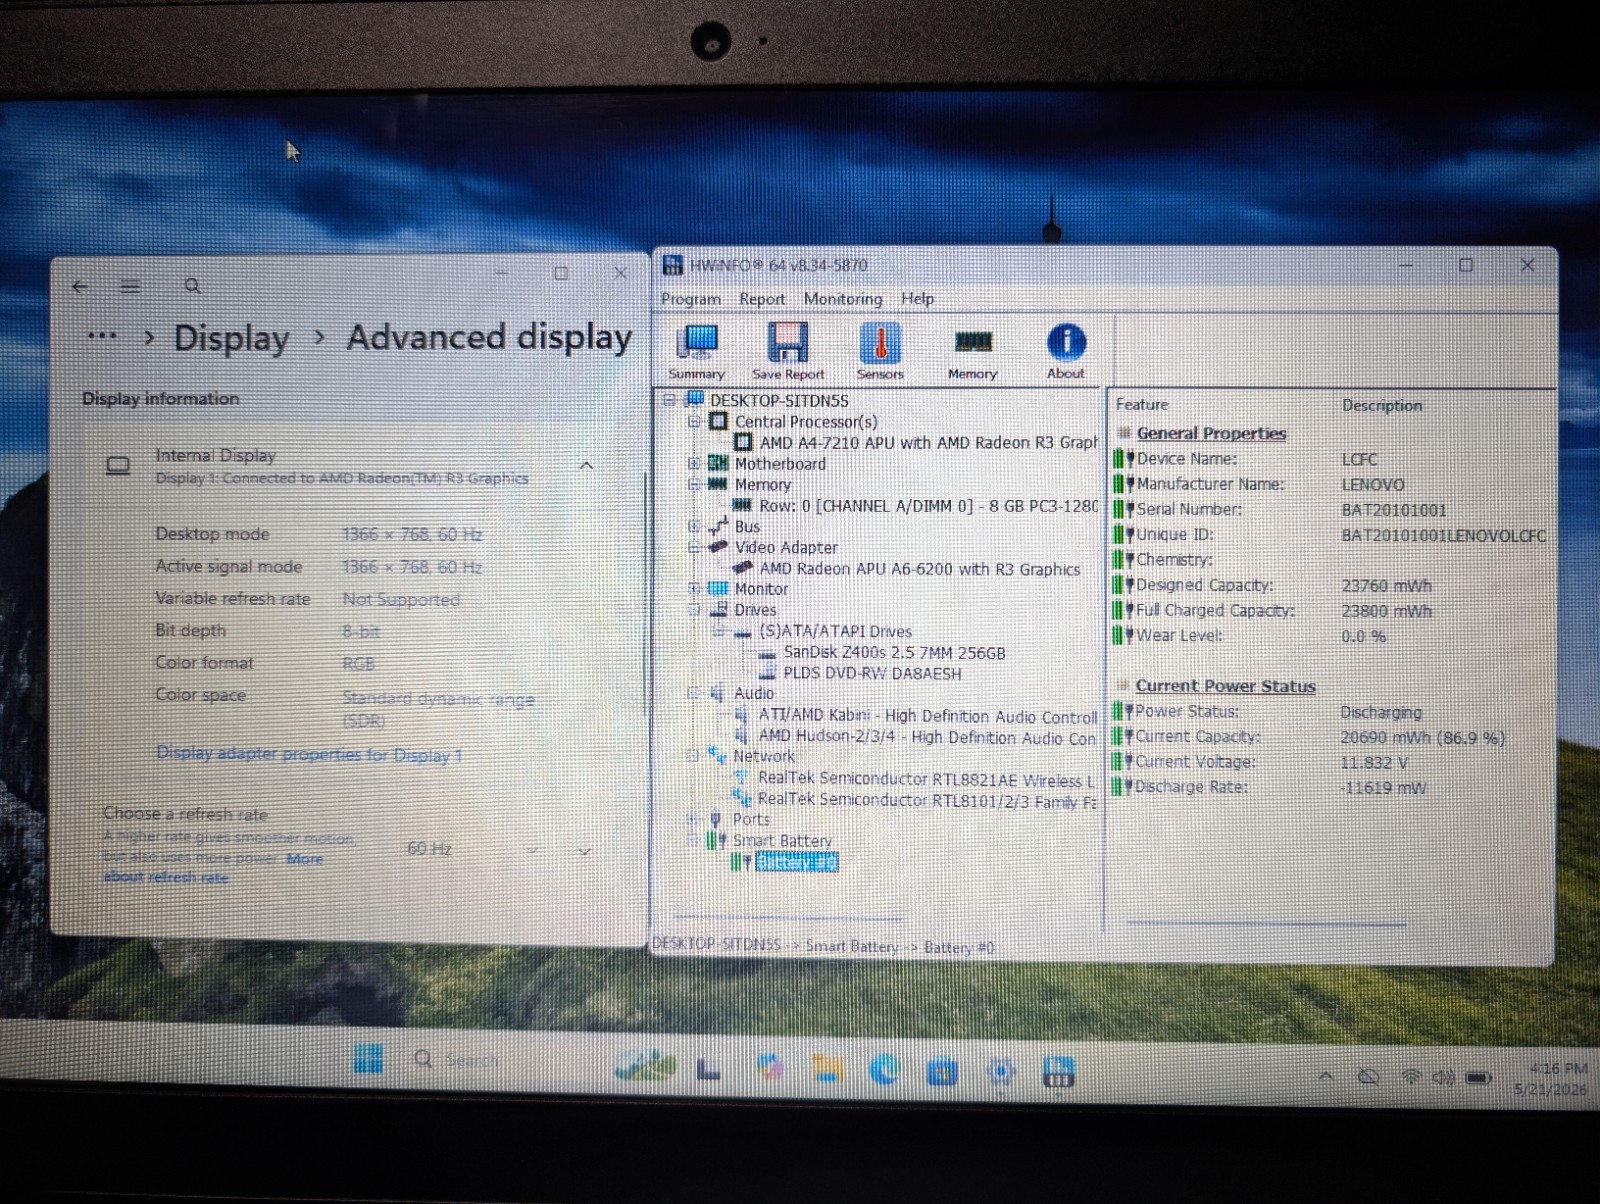Image resolution: width=1600 pixels, height=1204 pixels.
Task: Collapse the Central Processor(s) branch
Action: 694,421
